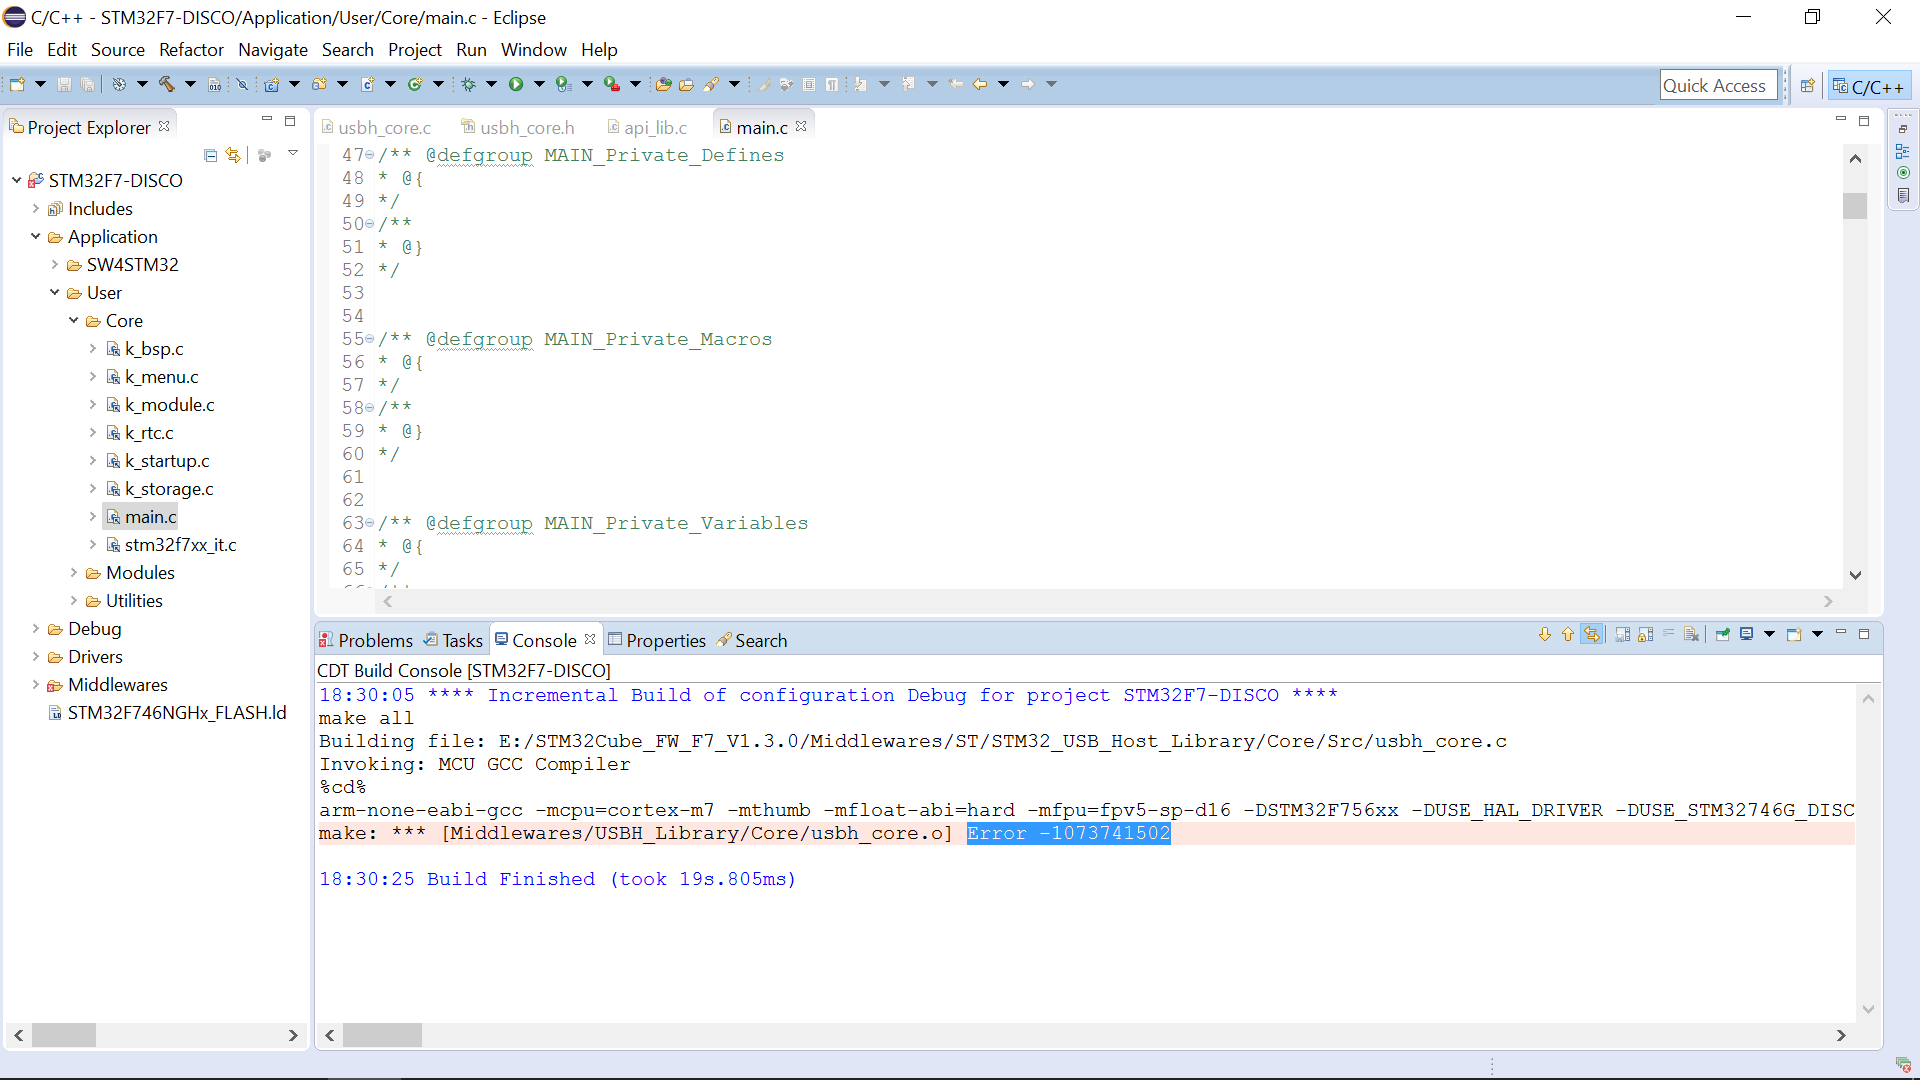Image resolution: width=1920 pixels, height=1080 pixels.
Task: Toggle Link with Editor in Project Explorer
Action: tap(233, 155)
